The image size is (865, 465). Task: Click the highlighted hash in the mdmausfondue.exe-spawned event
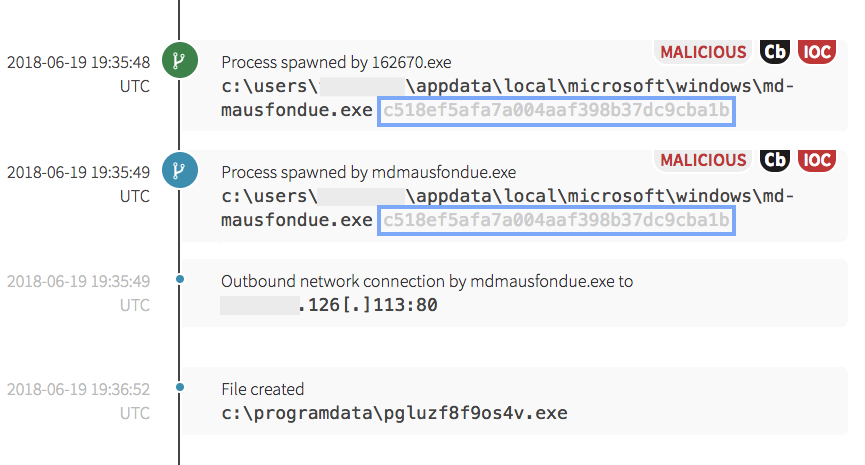(556, 220)
